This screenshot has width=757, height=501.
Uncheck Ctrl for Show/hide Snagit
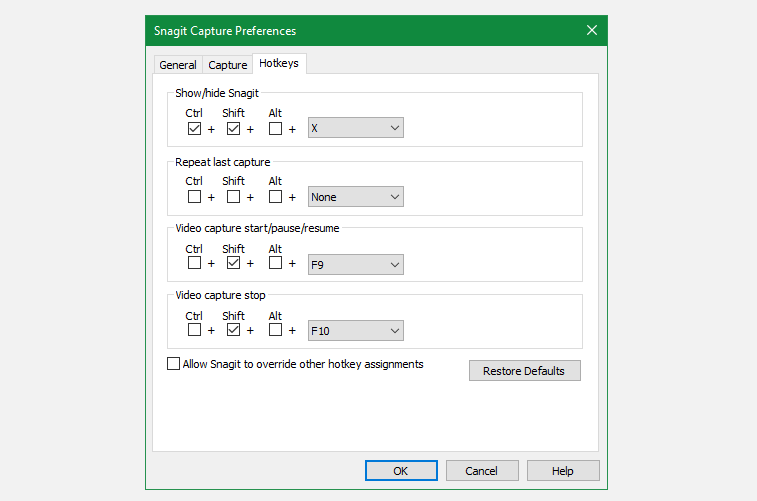point(194,129)
